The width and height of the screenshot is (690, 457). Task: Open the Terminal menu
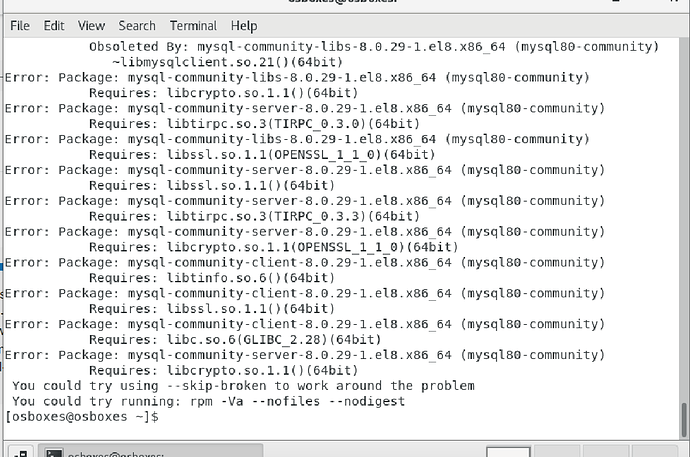tap(193, 25)
